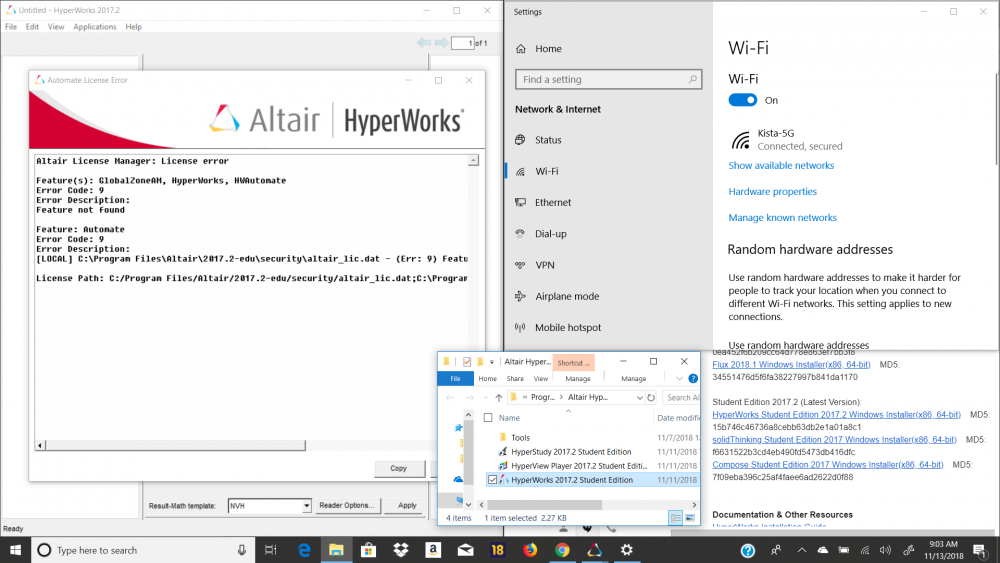Download HyperWorks Student Edition 2017.2 installer link
Image resolution: width=1000 pixels, height=563 pixels.
tap(836, 414)
